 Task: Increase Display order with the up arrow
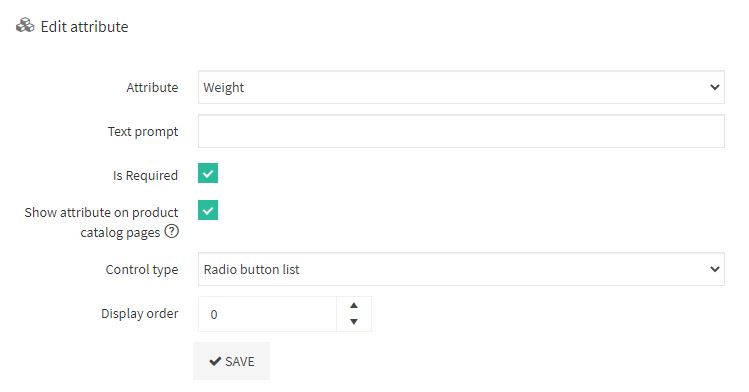point(353,306)
